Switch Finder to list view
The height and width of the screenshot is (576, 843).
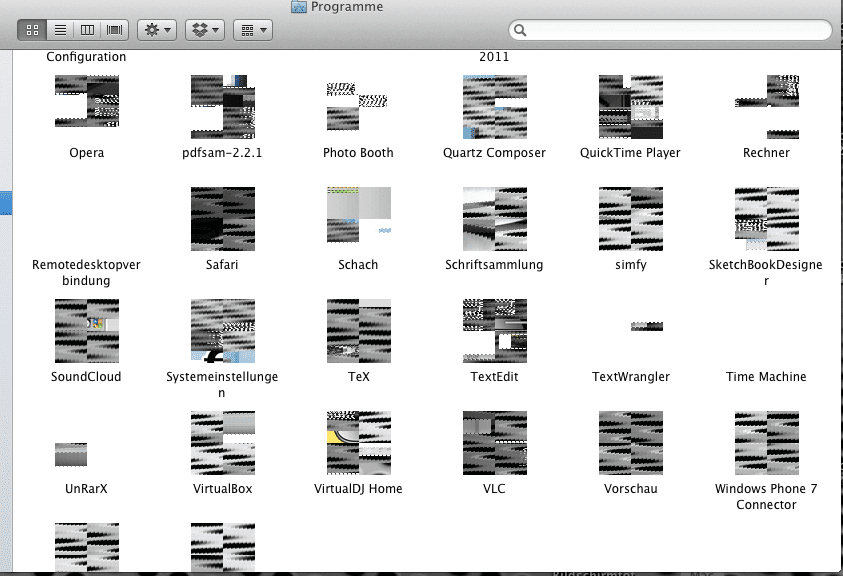click(60, 30)
